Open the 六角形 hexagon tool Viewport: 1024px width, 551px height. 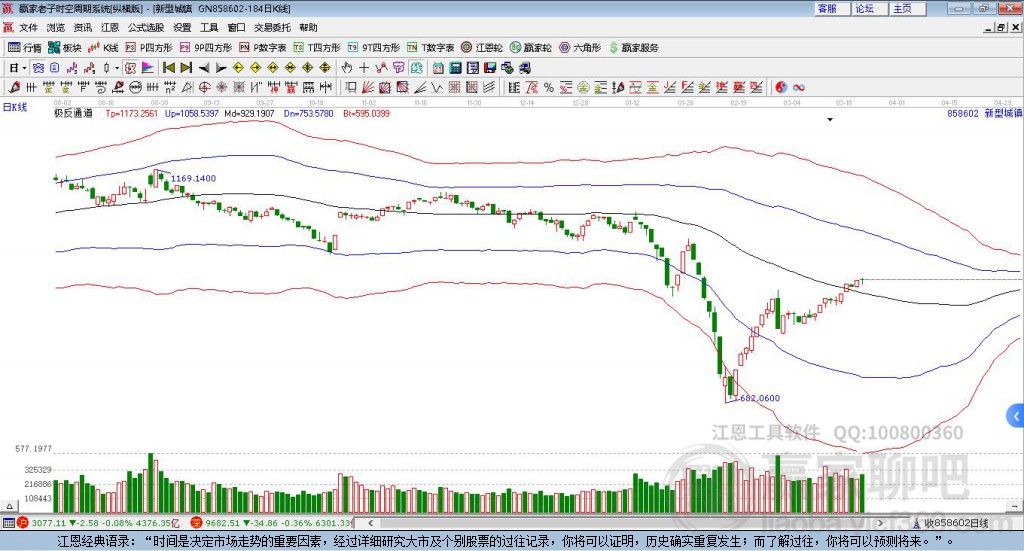click(x=580, y=48)
